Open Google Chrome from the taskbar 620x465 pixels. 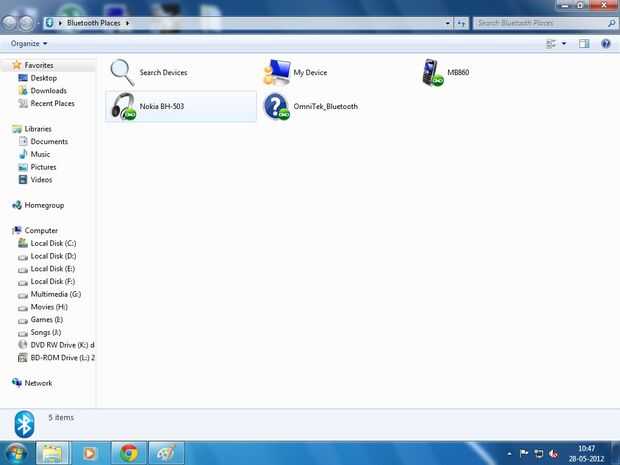click(x=129, y=453)
